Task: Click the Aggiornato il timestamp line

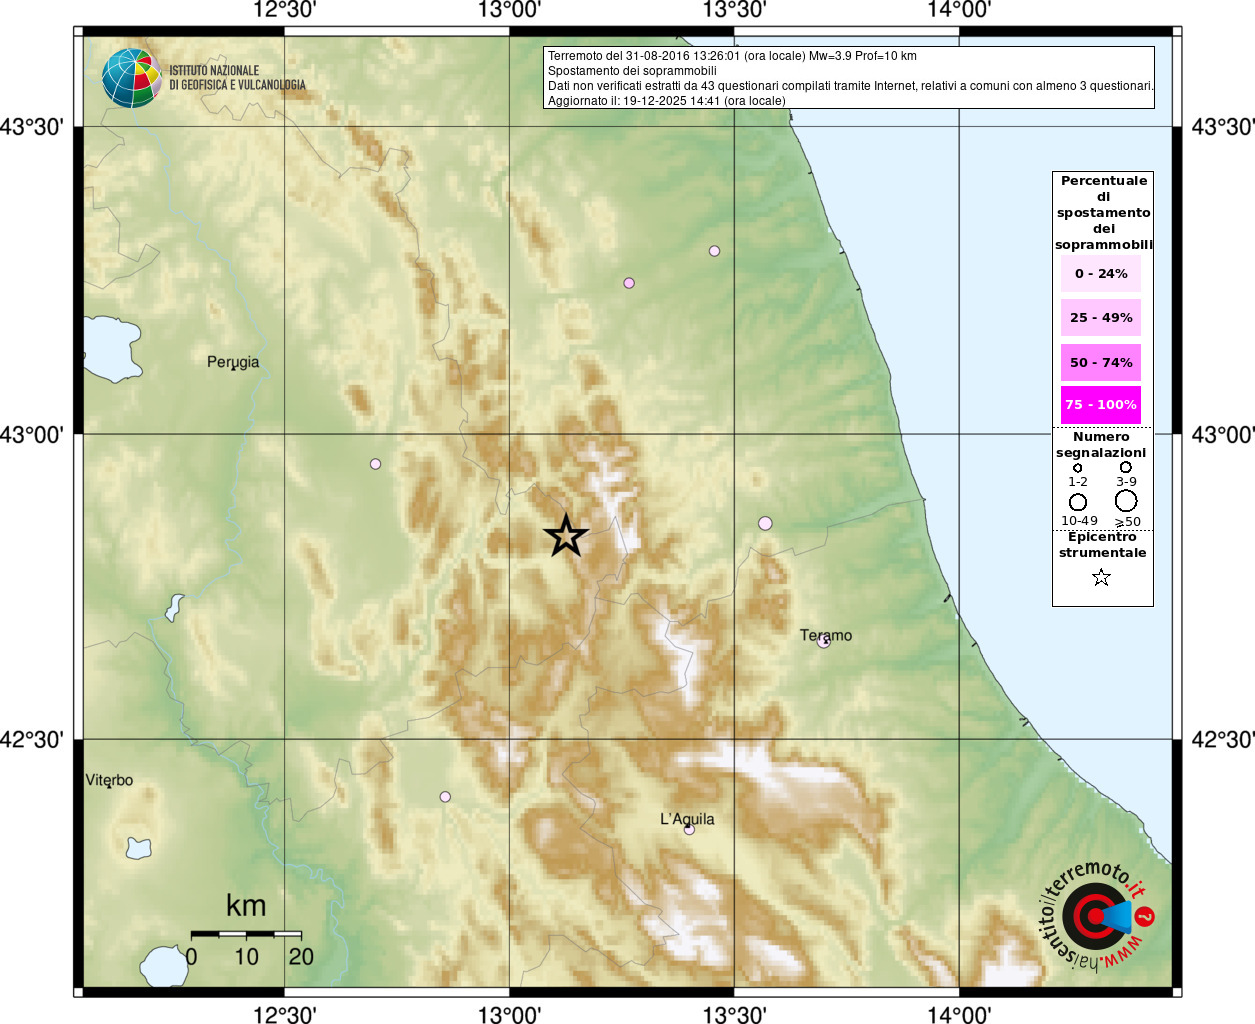Action: (x=666, y=101)
